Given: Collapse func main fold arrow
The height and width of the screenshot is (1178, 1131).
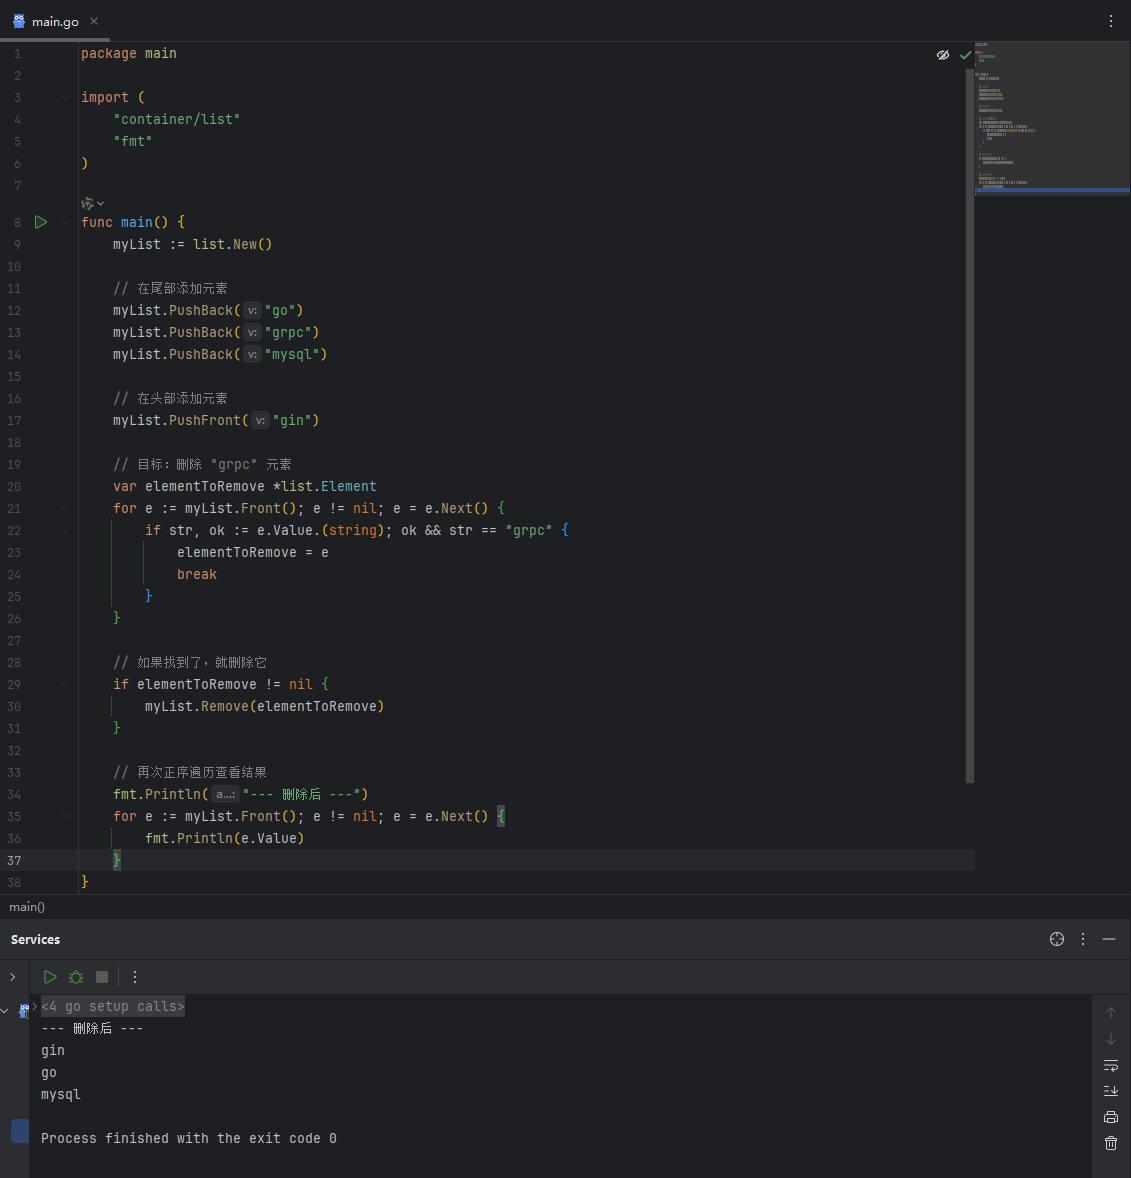Looking at the screenshot, I should (66, 222).
